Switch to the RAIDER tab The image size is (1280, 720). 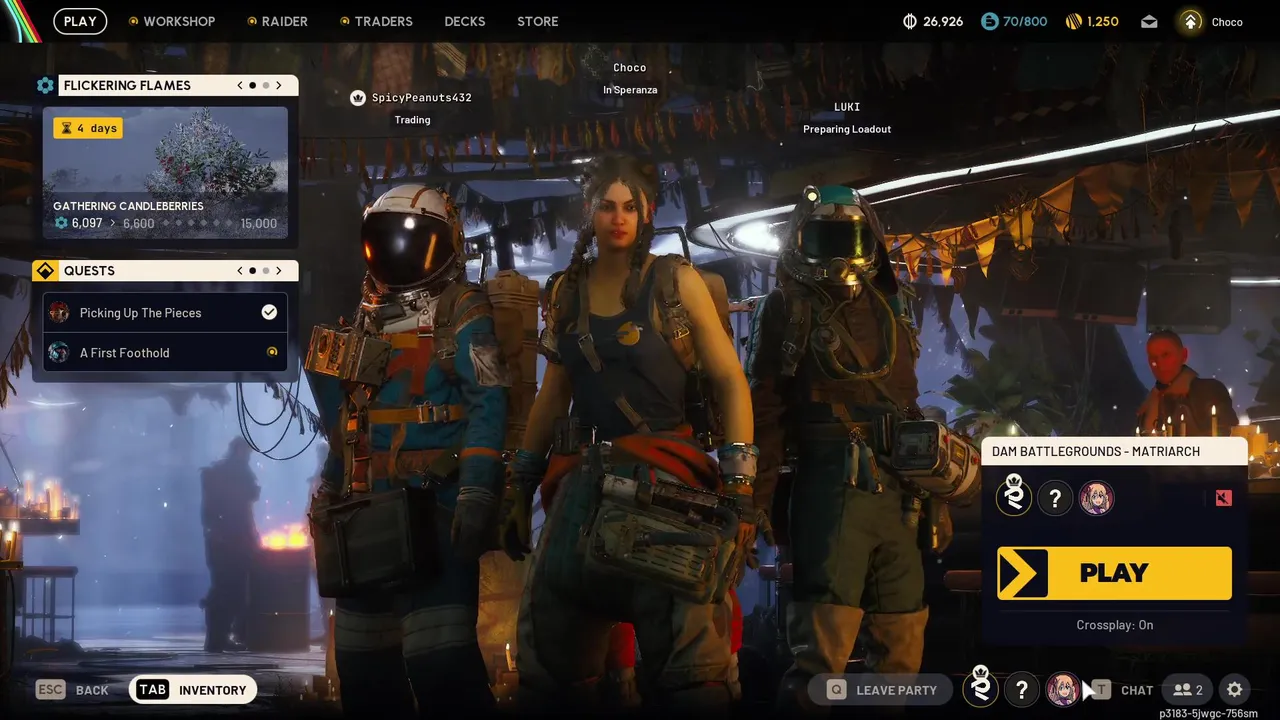point(277,21)
